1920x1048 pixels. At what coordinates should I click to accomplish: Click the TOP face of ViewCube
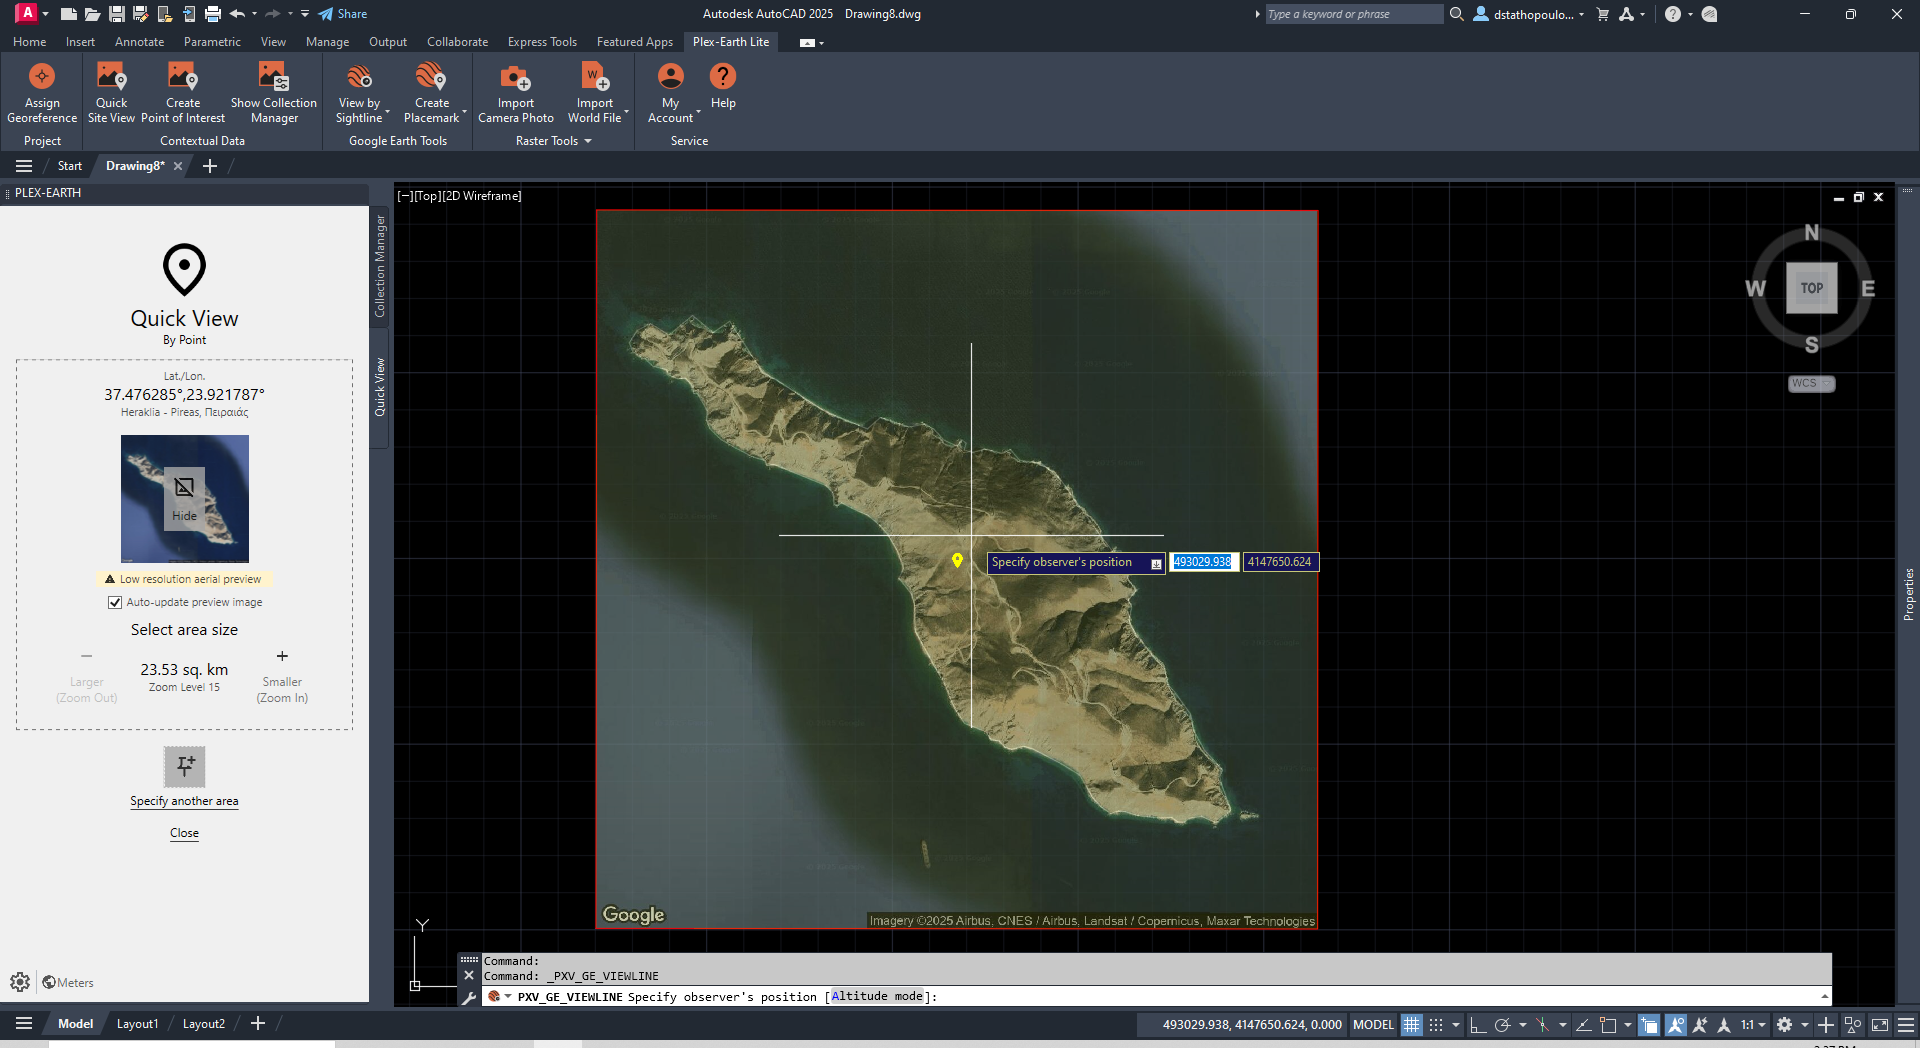click(x=1811, y=288)
